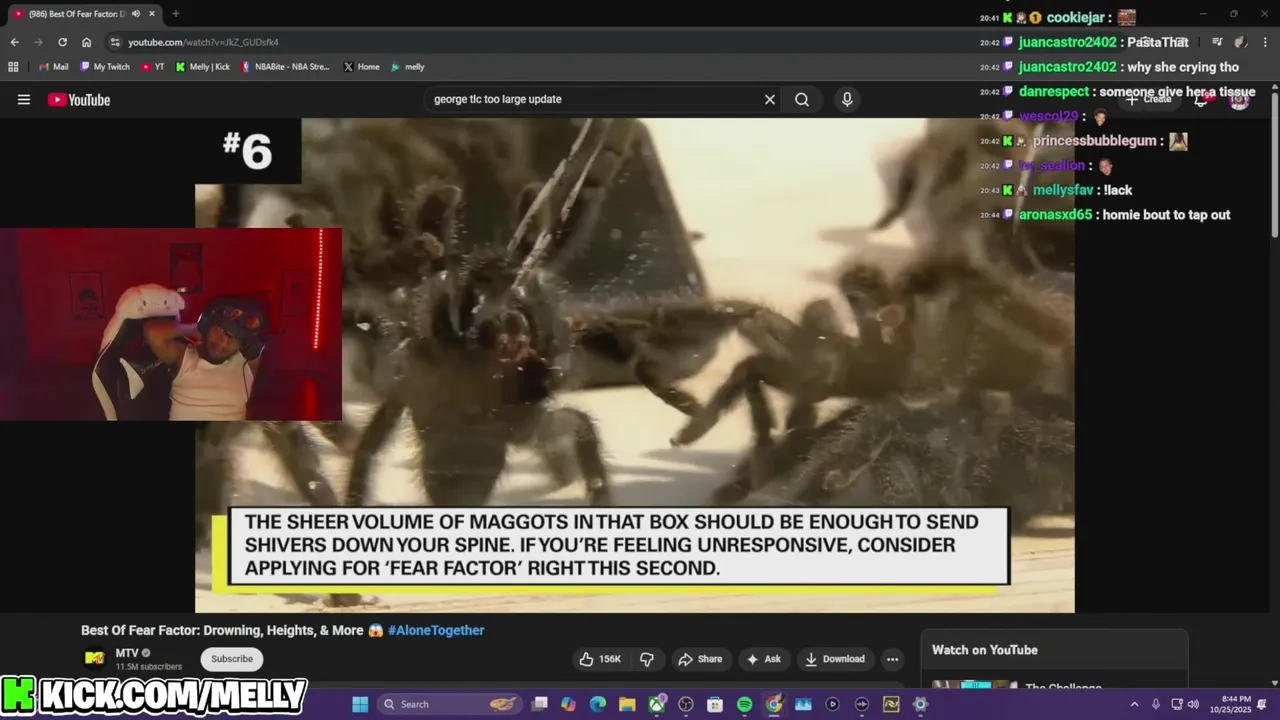
Task: Open the Xbox app from taskbar
Action: 657,704
